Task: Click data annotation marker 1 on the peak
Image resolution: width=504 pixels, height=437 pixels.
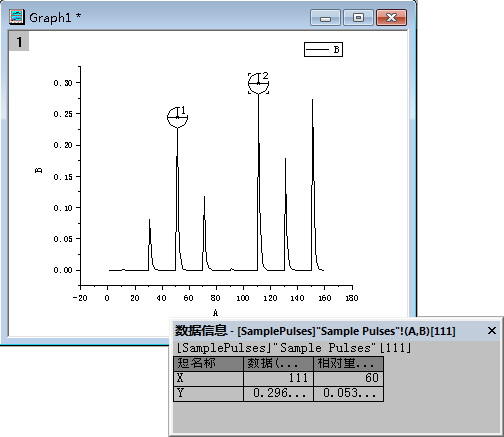Action: (x=177, y=117)
